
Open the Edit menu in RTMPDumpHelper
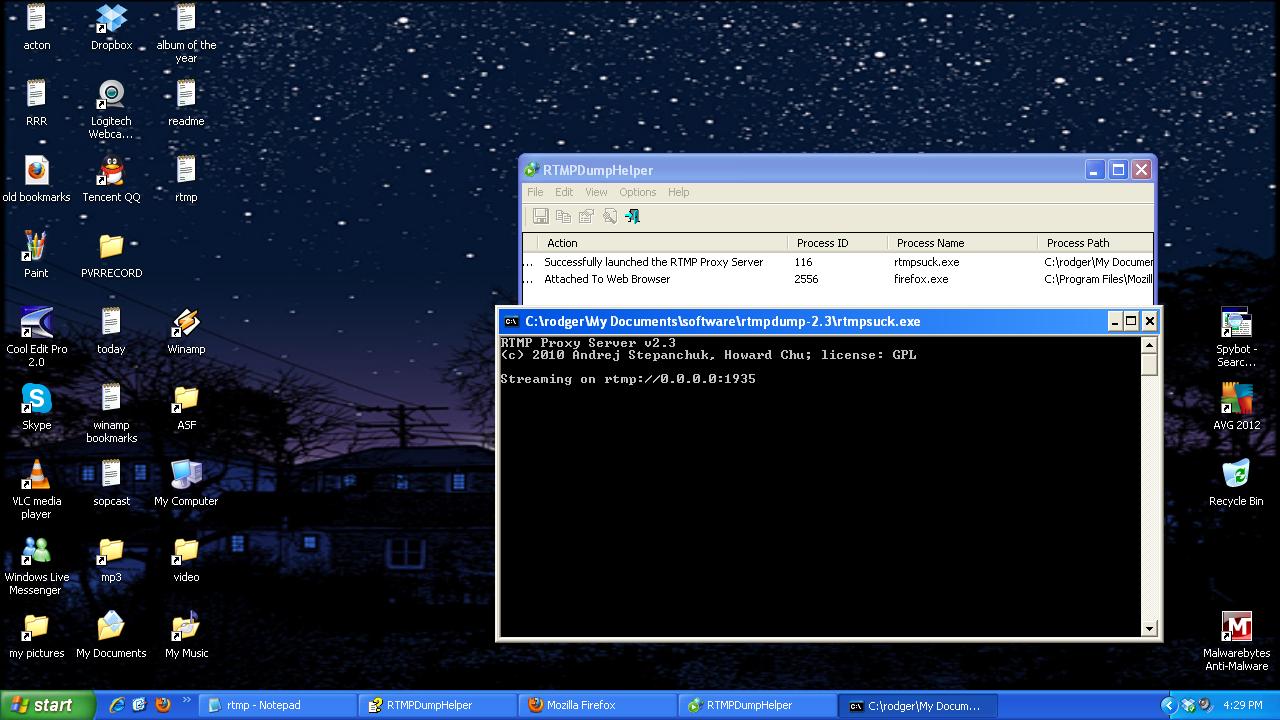tap(564, 192)
